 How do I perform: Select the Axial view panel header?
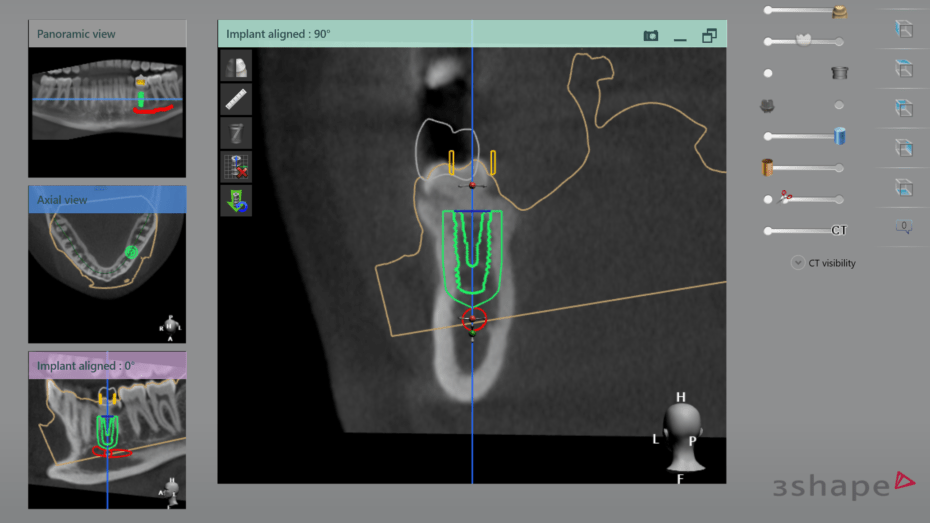(x=107, y=199)
